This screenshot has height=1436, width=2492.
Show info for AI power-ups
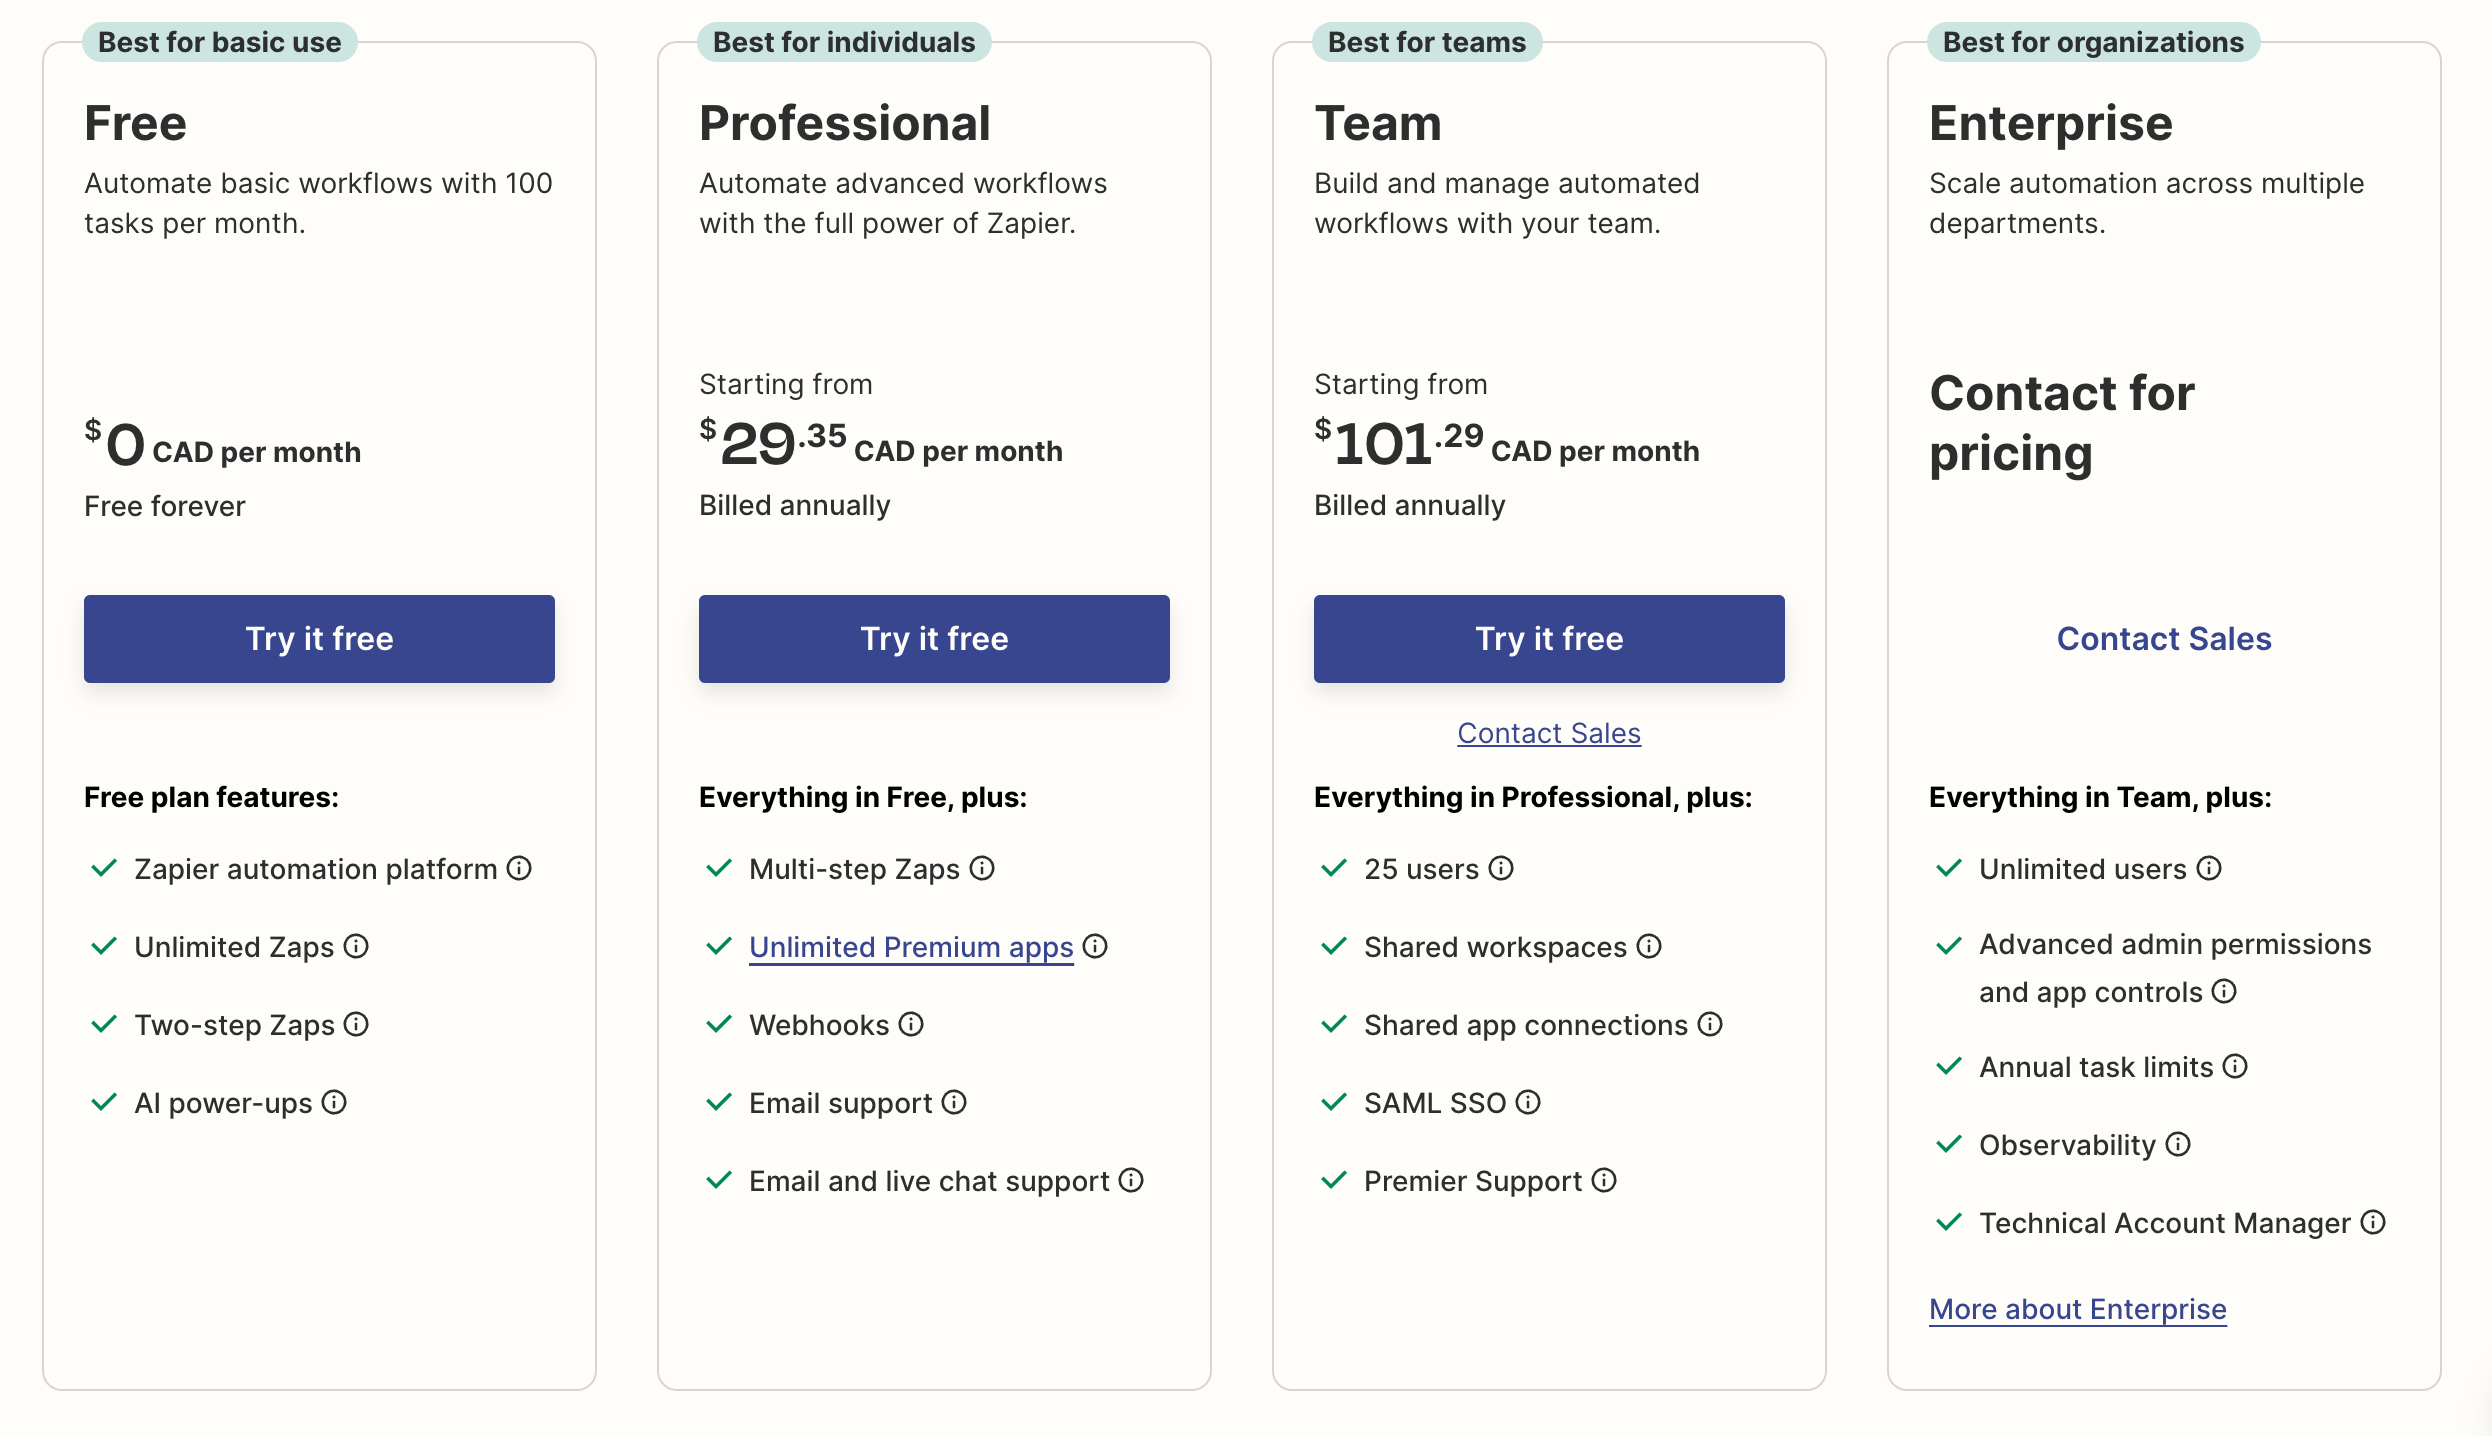(x=334, y=1102)
